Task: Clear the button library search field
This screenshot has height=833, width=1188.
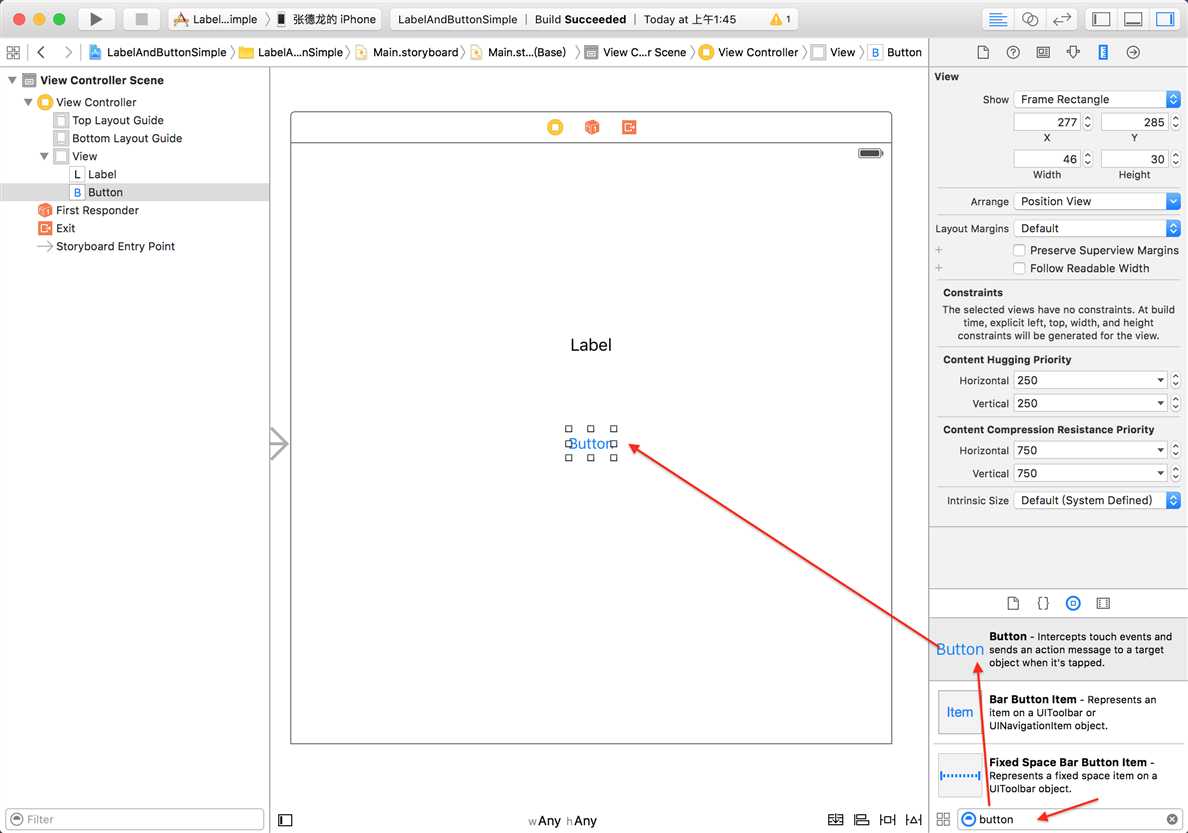Action: pos(1171,819)
